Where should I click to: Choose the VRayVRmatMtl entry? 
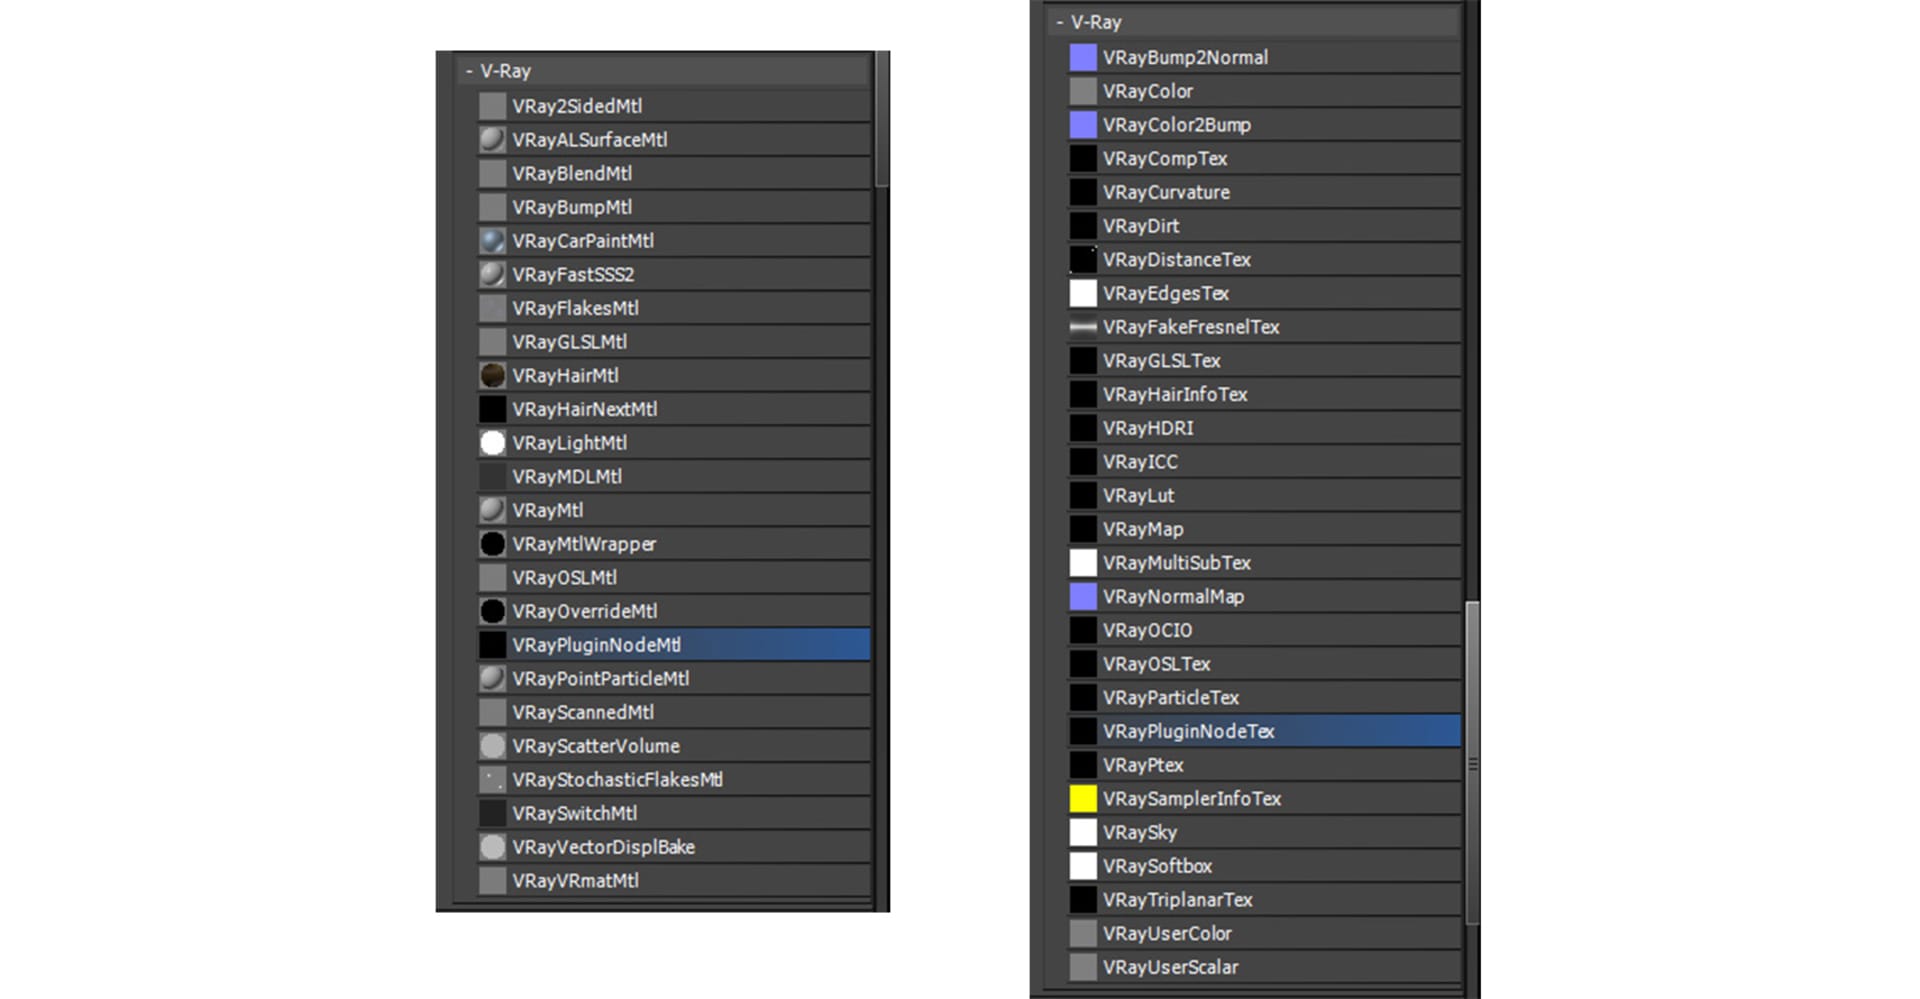(x=674, y=880)
